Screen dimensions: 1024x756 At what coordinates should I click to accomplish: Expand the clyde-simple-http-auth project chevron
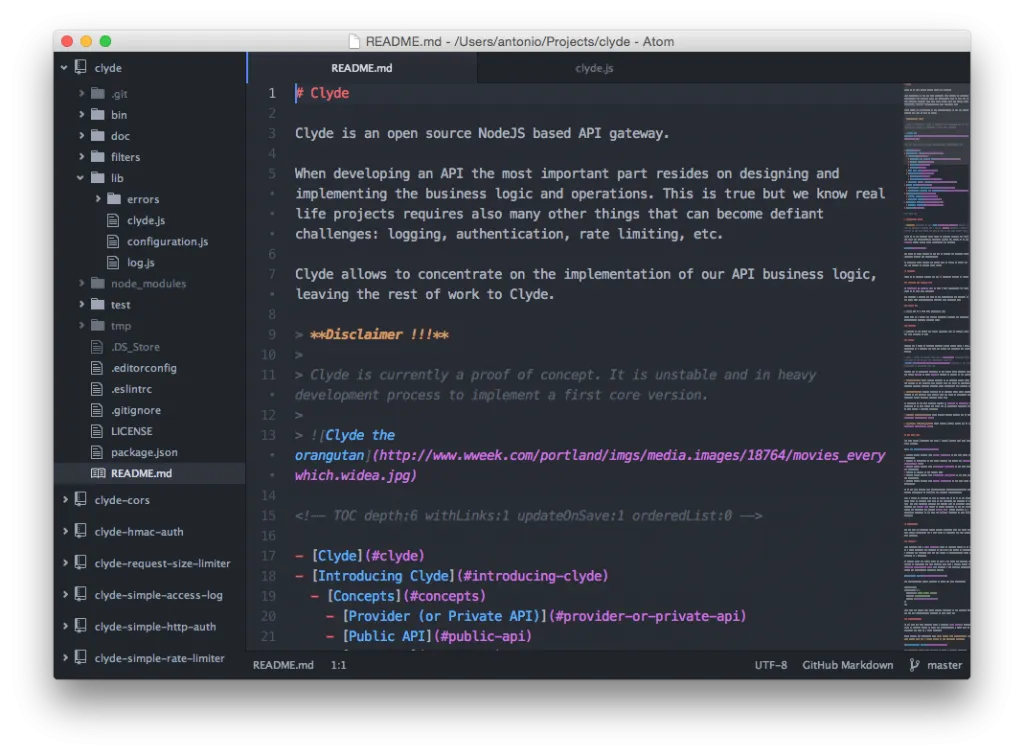pyautogui.click(x=65, y=625)
